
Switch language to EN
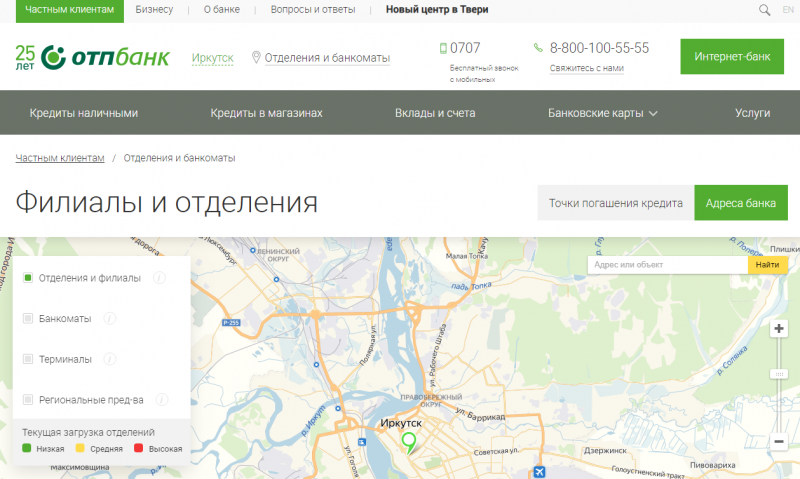point(790,10)
